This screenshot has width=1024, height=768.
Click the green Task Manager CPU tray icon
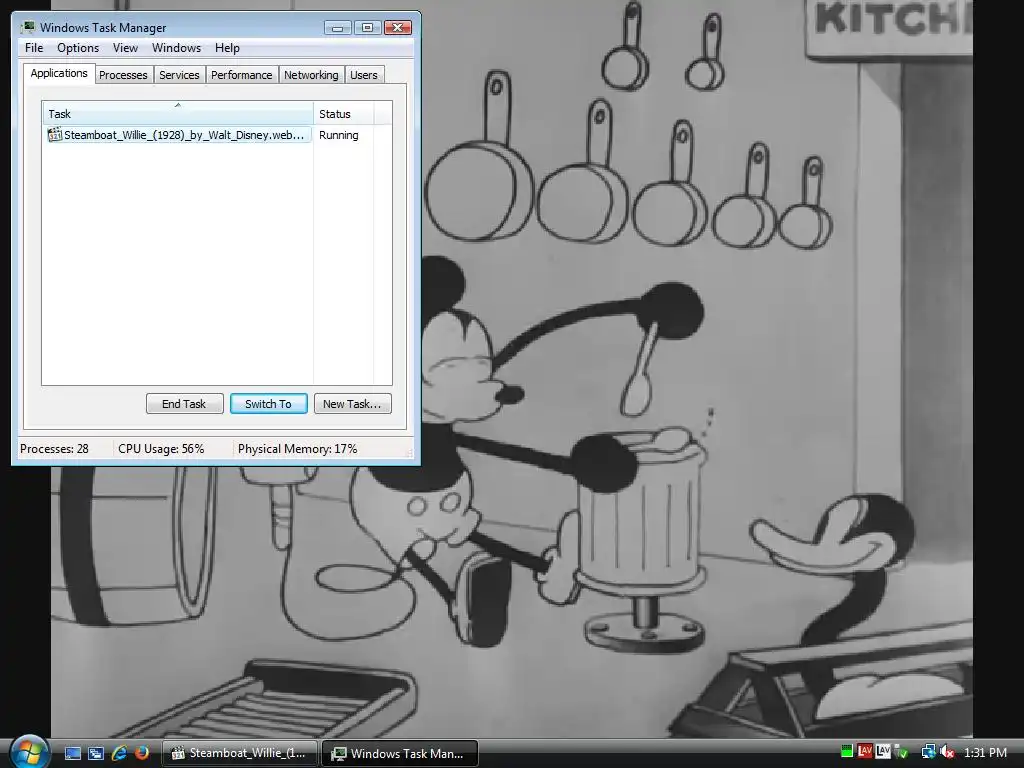(x=847, y=752)
